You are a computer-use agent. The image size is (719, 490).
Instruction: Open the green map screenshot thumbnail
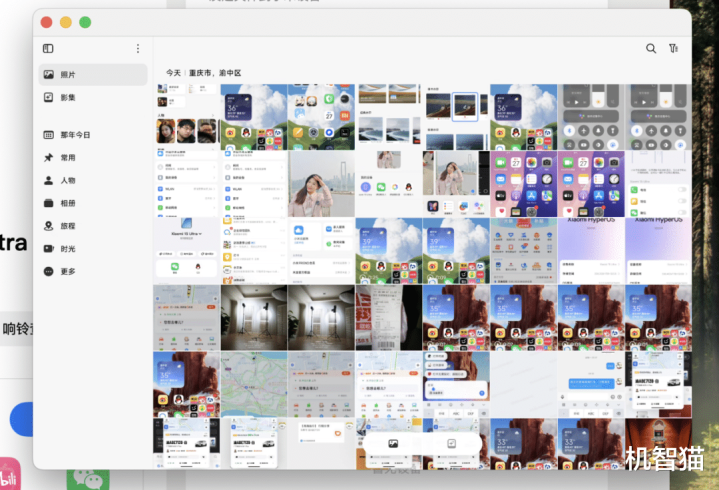(254, 384)
